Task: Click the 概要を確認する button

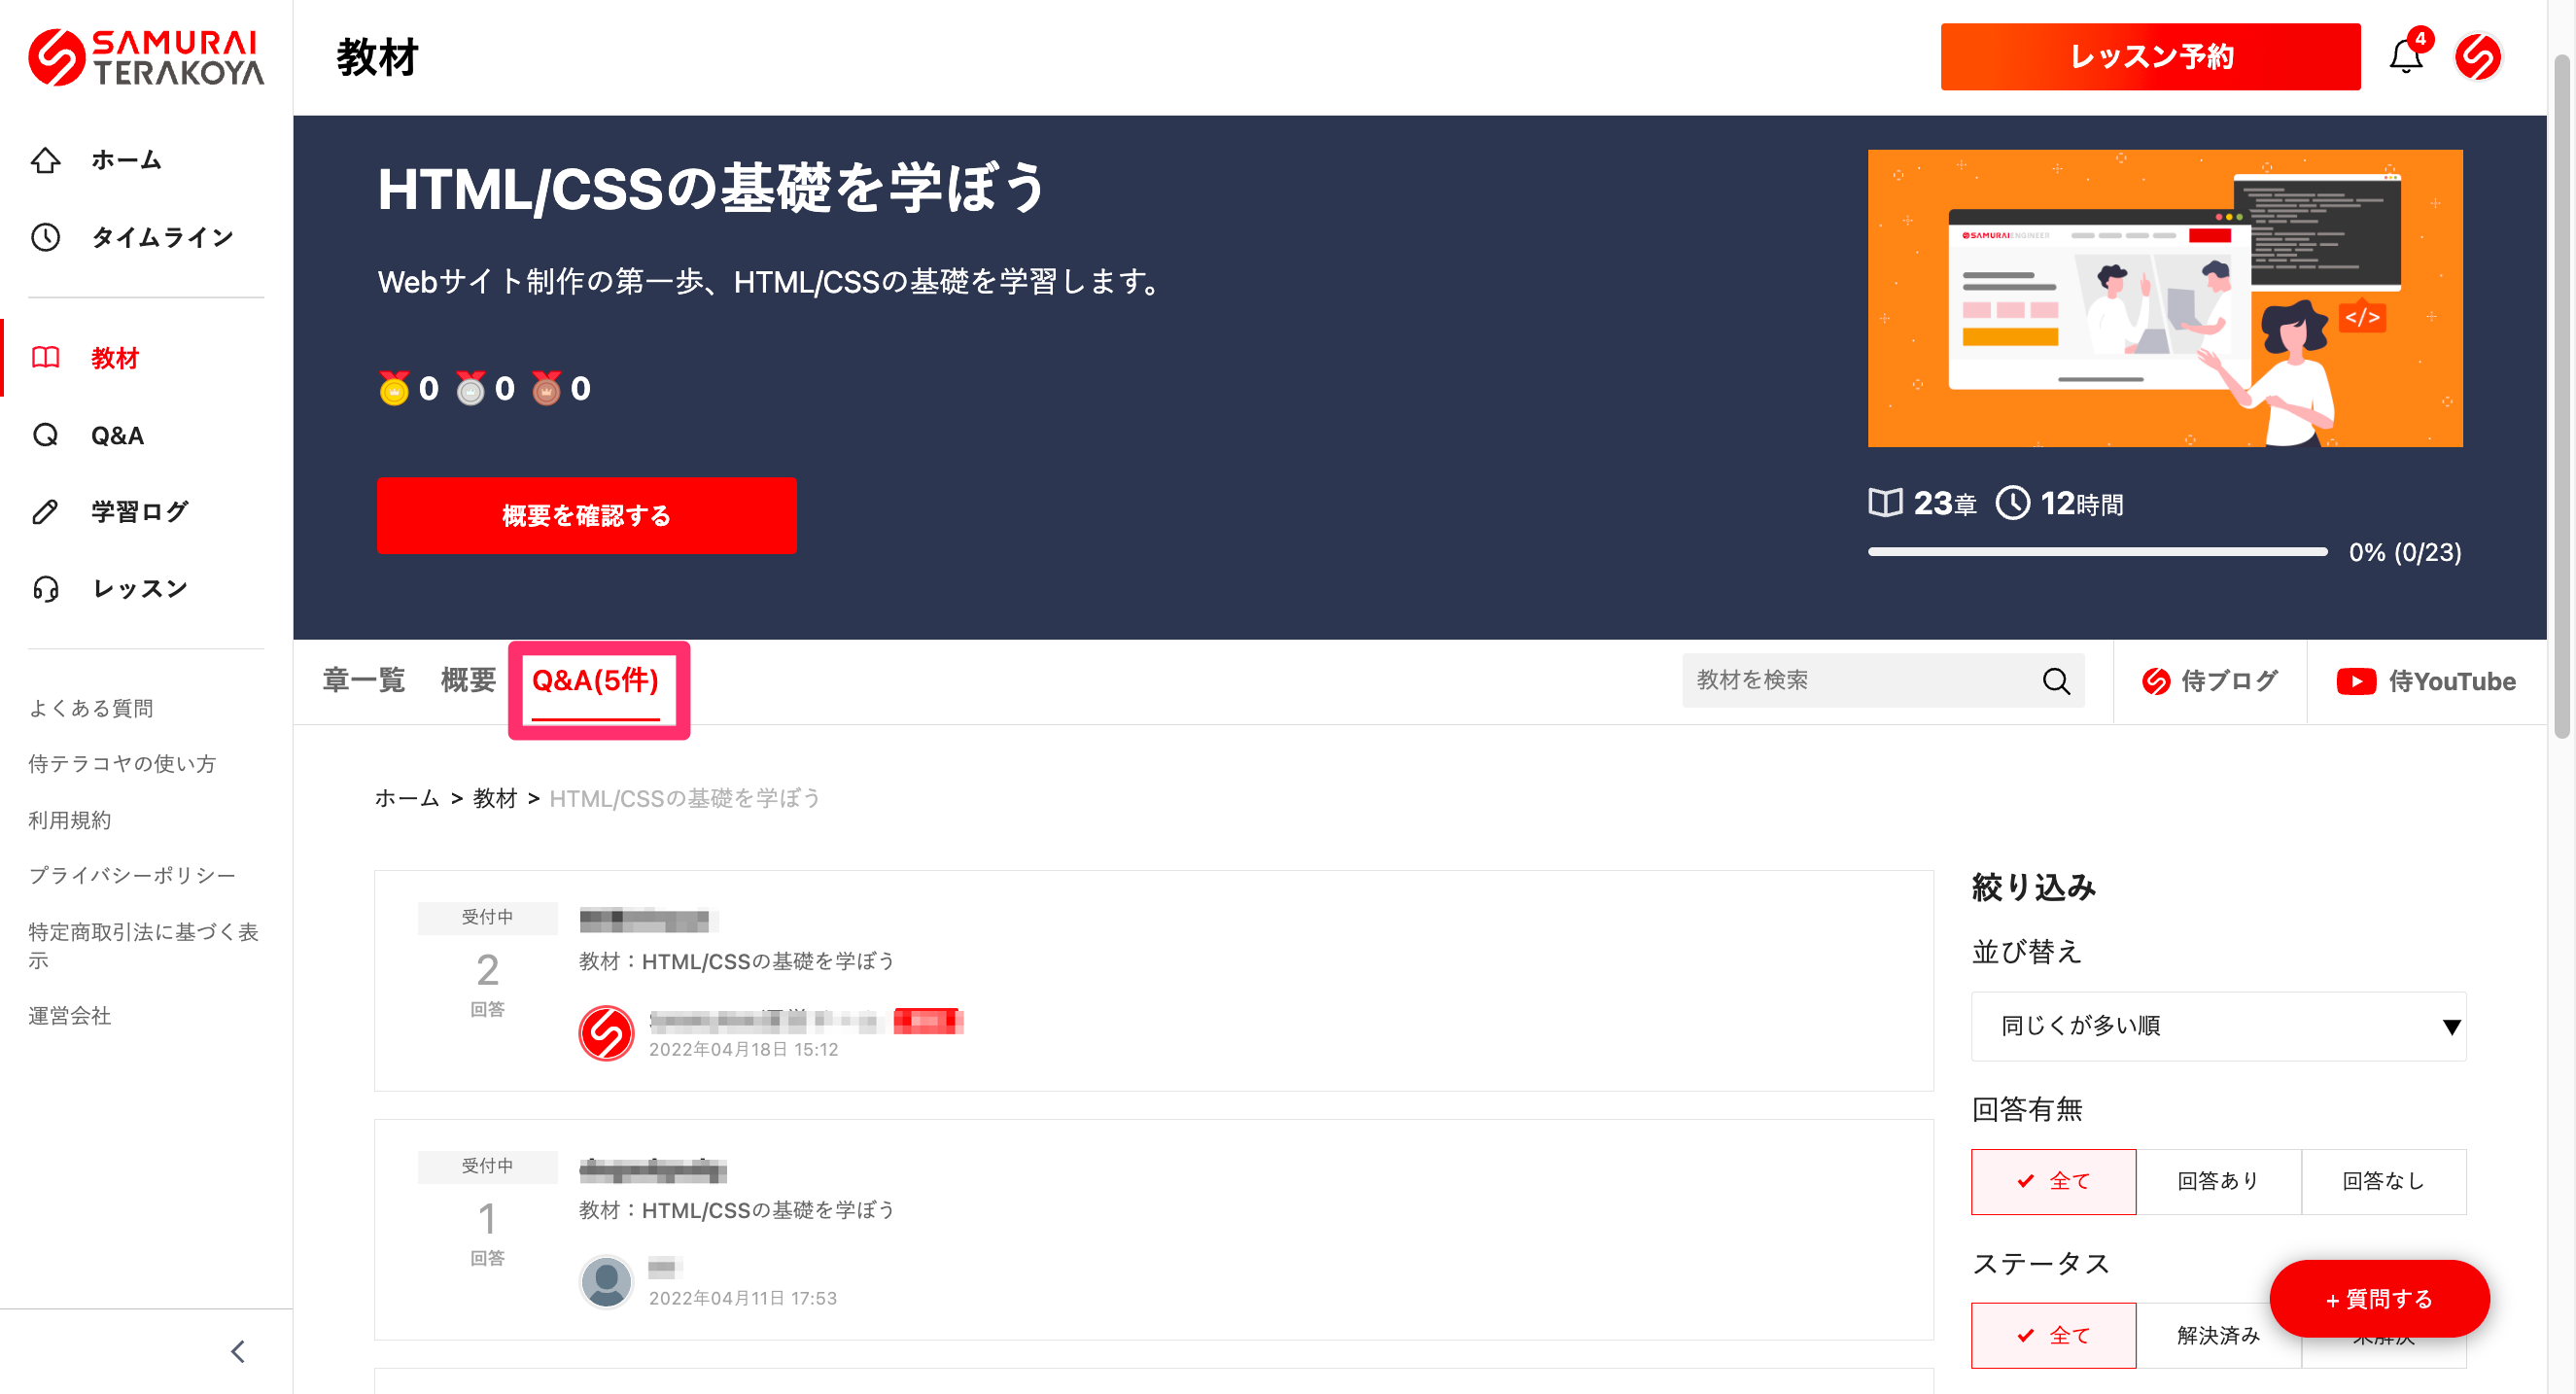Action: [586, 516]
